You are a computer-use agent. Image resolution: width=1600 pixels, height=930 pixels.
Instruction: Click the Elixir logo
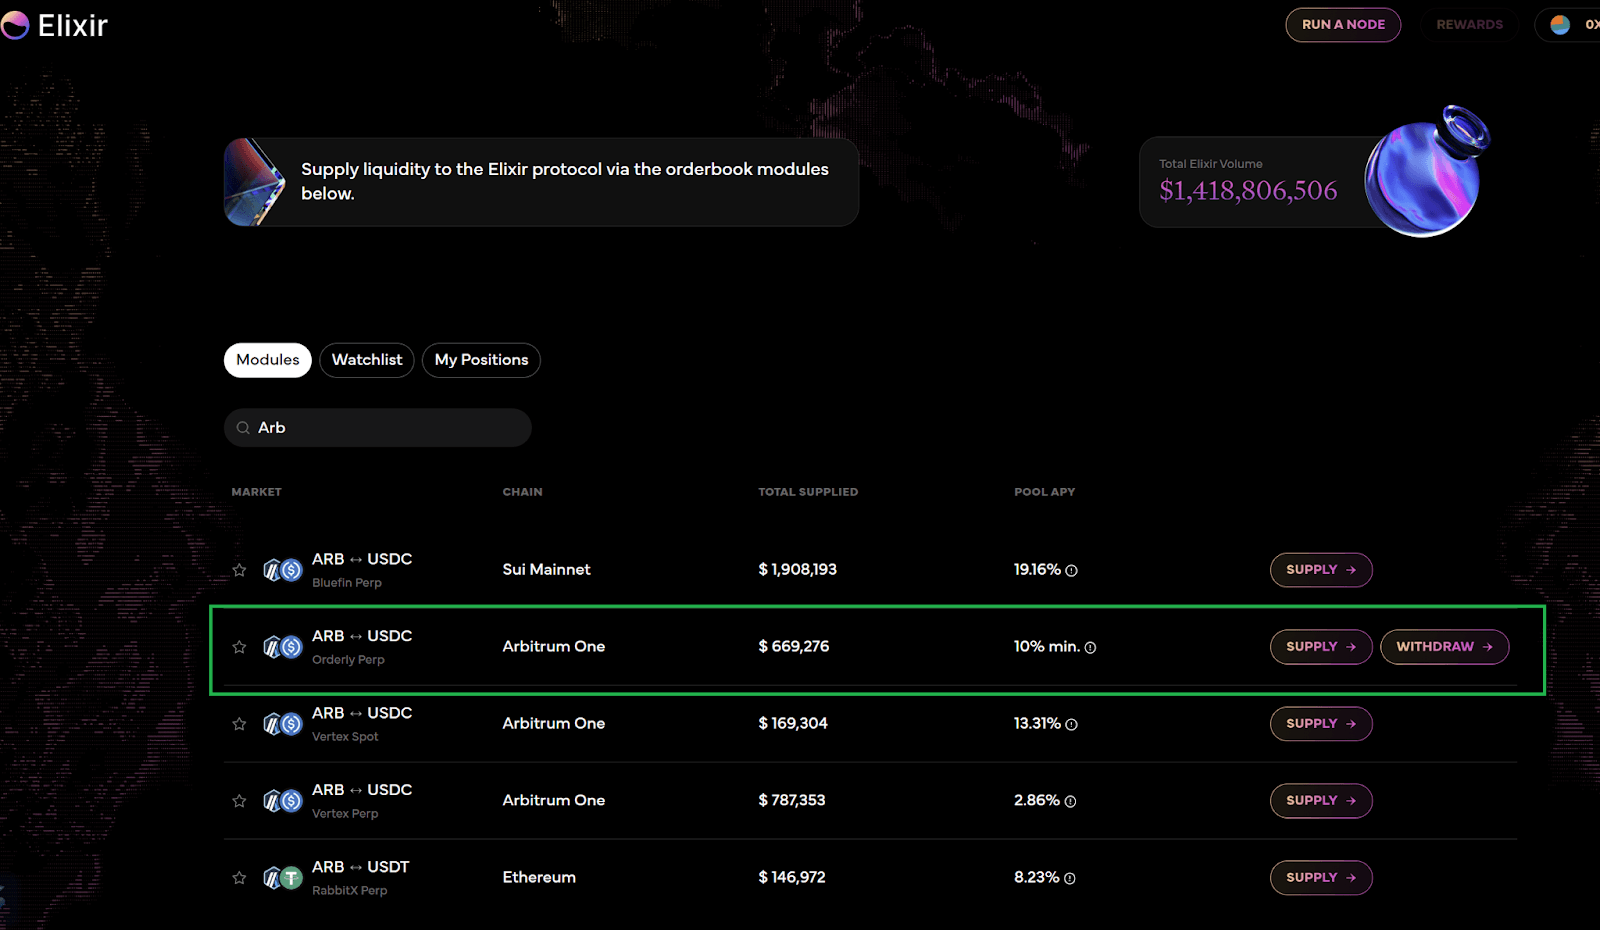54,25
